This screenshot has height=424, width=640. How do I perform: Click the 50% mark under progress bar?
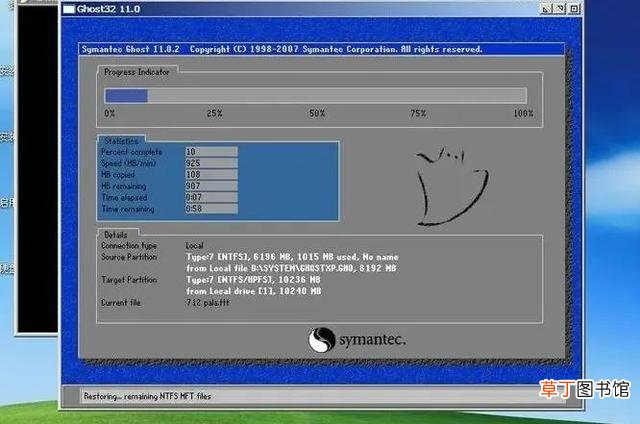tap(317, 113)
